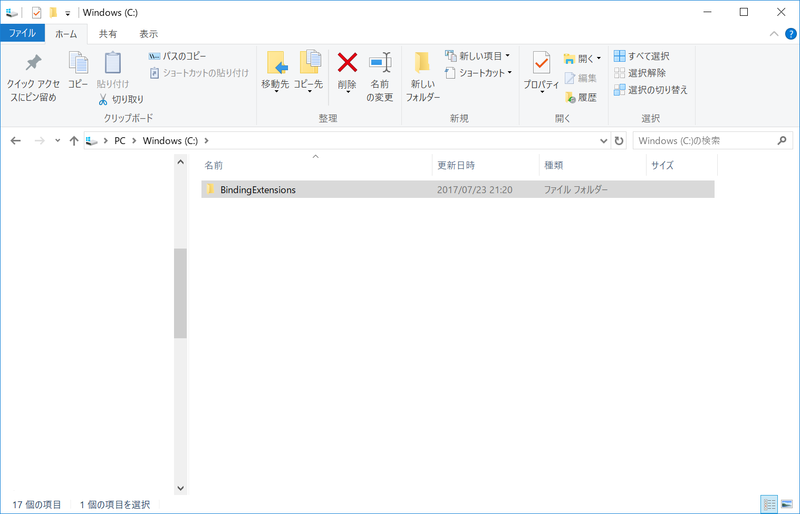Click the drive icon in the title bar
Screen dimensions: 800x514
click(x=11, y=13)
